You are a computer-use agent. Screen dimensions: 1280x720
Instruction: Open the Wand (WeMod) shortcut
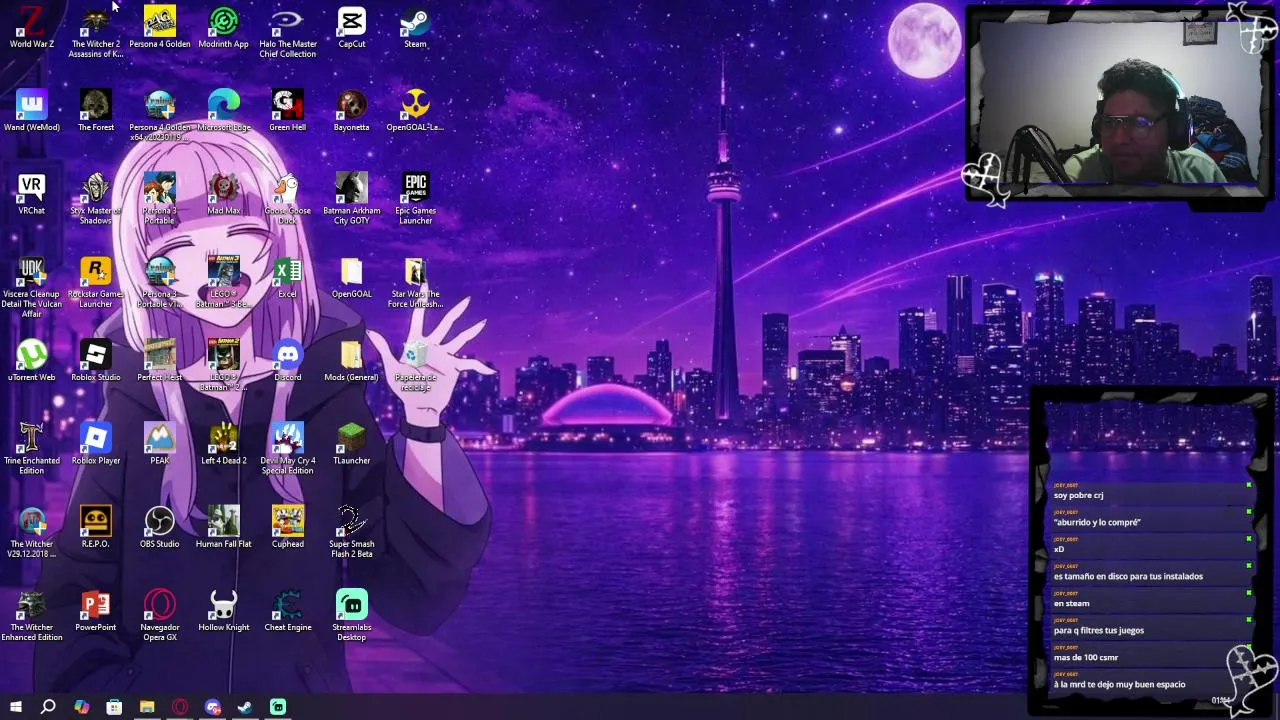click(32, 110)
